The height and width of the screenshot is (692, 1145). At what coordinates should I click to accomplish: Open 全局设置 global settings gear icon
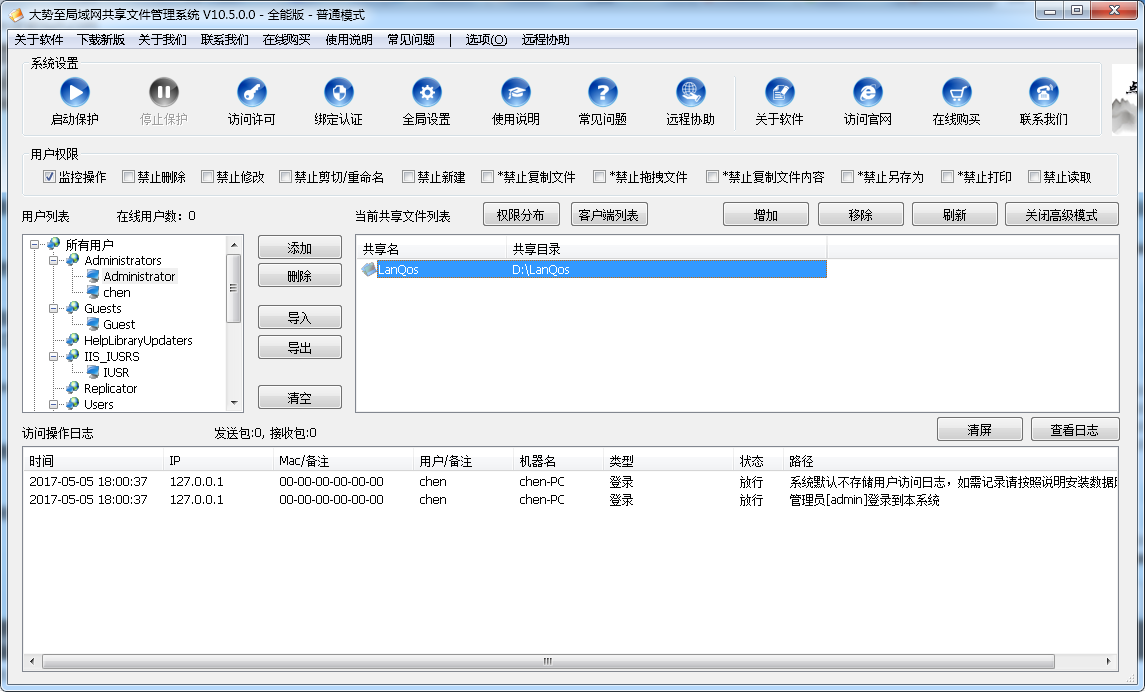(426, 93)
